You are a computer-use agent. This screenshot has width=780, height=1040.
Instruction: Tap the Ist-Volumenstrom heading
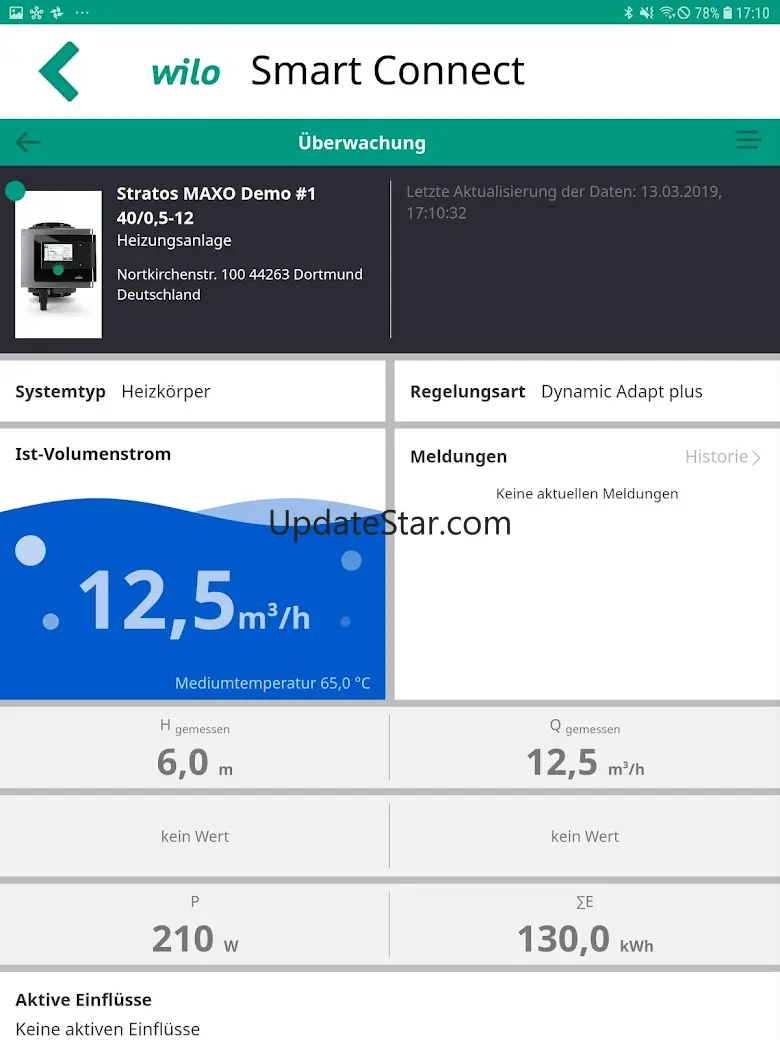[x=93, y=454]
